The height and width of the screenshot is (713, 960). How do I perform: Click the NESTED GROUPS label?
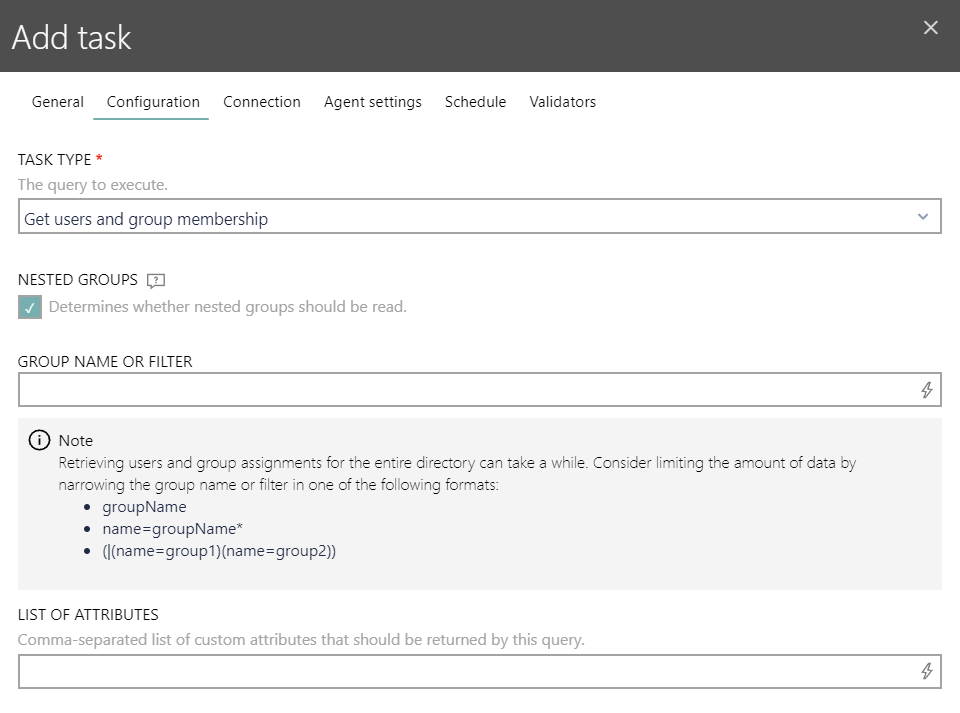[x=78, y=280]
